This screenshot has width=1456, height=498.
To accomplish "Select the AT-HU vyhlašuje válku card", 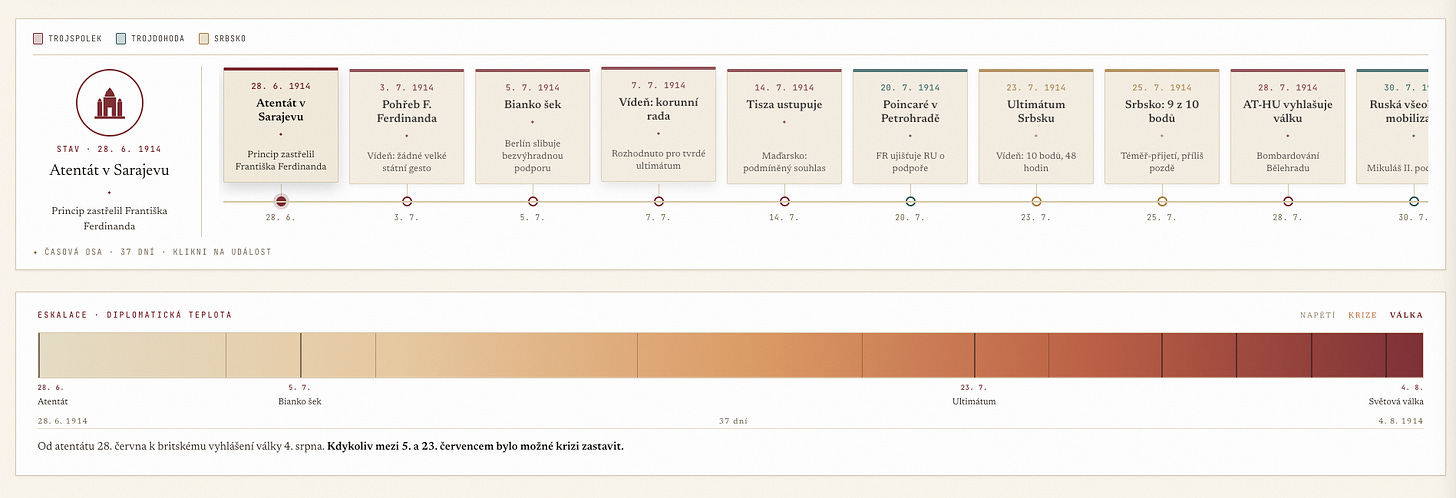I will click(1288, 126).
